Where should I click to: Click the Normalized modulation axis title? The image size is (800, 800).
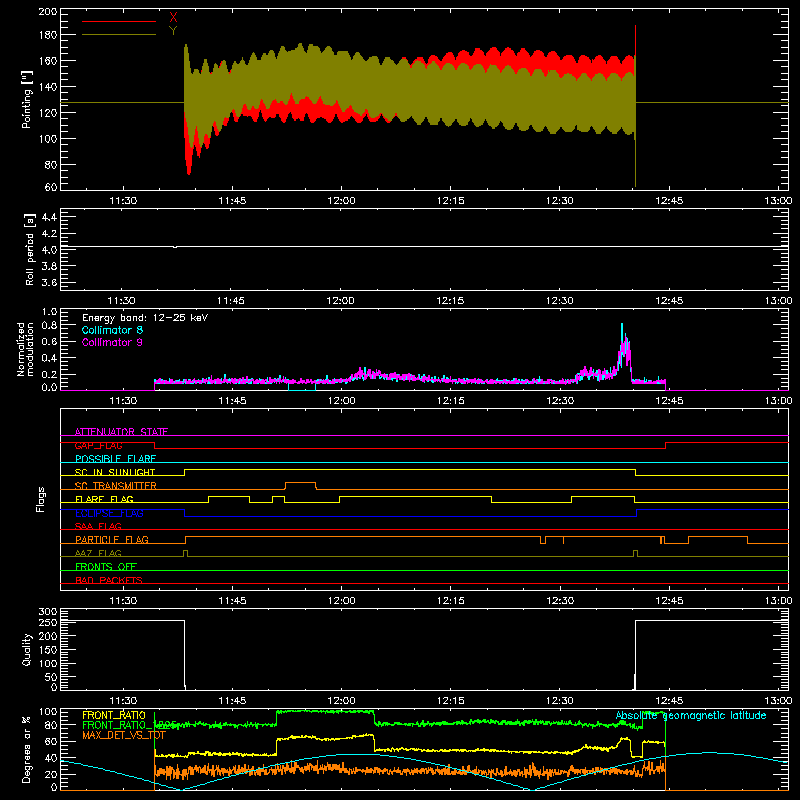pos(26,349)
